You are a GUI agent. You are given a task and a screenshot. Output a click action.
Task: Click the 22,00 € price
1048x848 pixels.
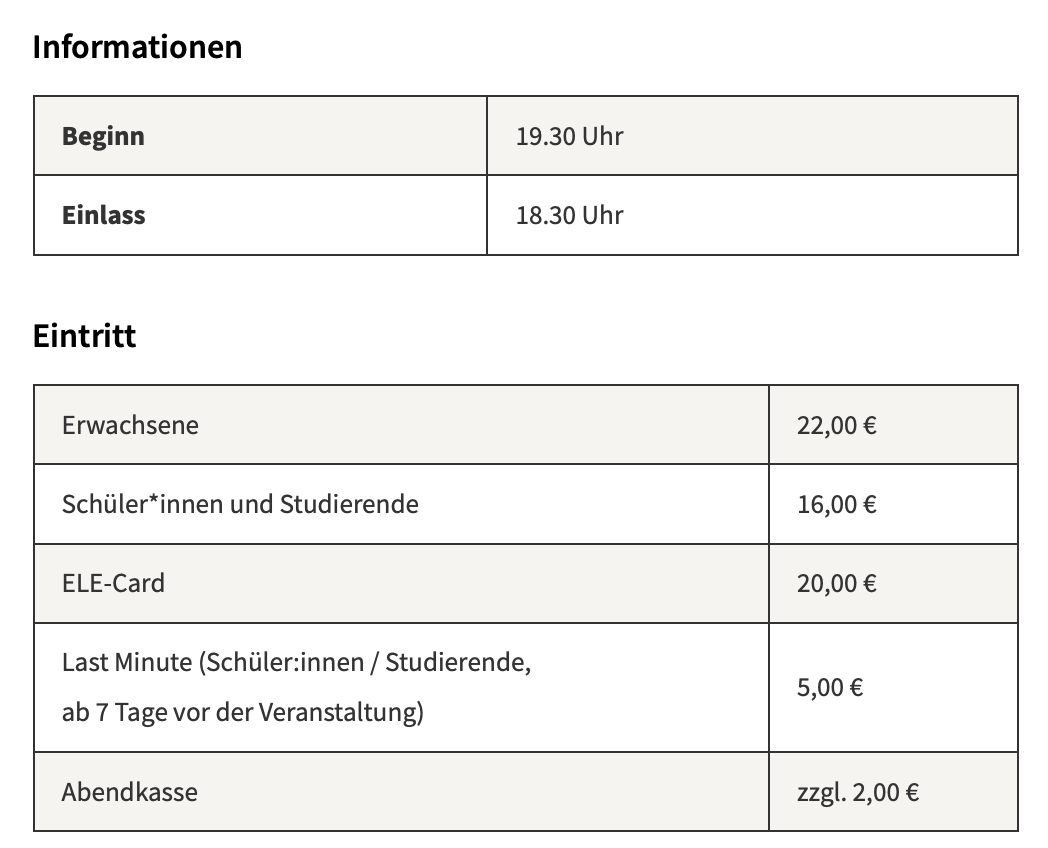837,425
